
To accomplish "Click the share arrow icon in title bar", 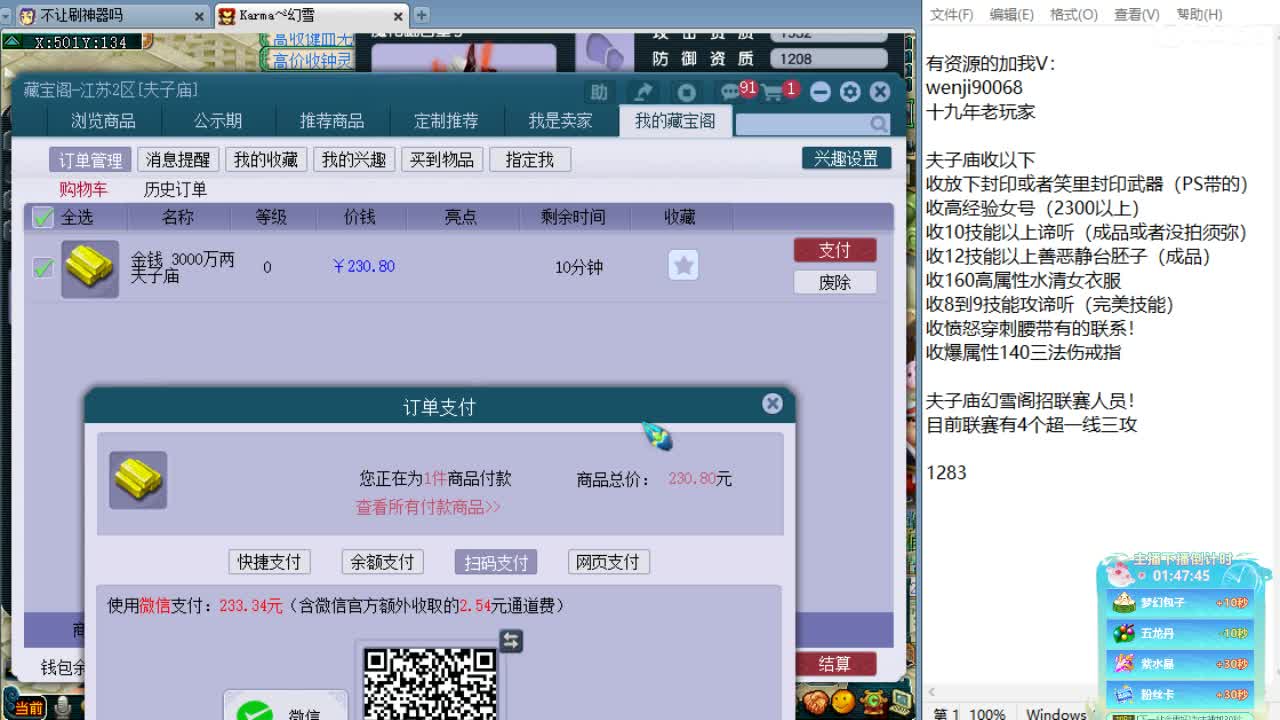I will click(643, 92).
